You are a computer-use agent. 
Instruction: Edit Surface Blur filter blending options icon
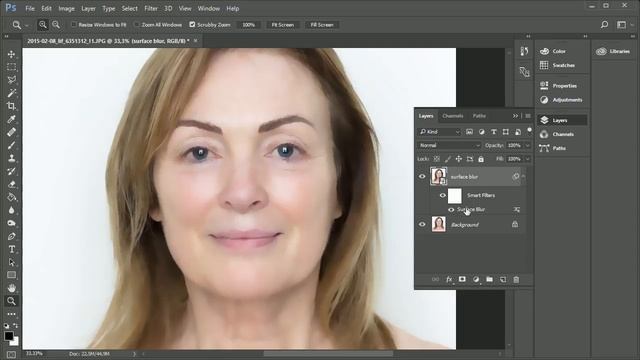coord(517,209)
